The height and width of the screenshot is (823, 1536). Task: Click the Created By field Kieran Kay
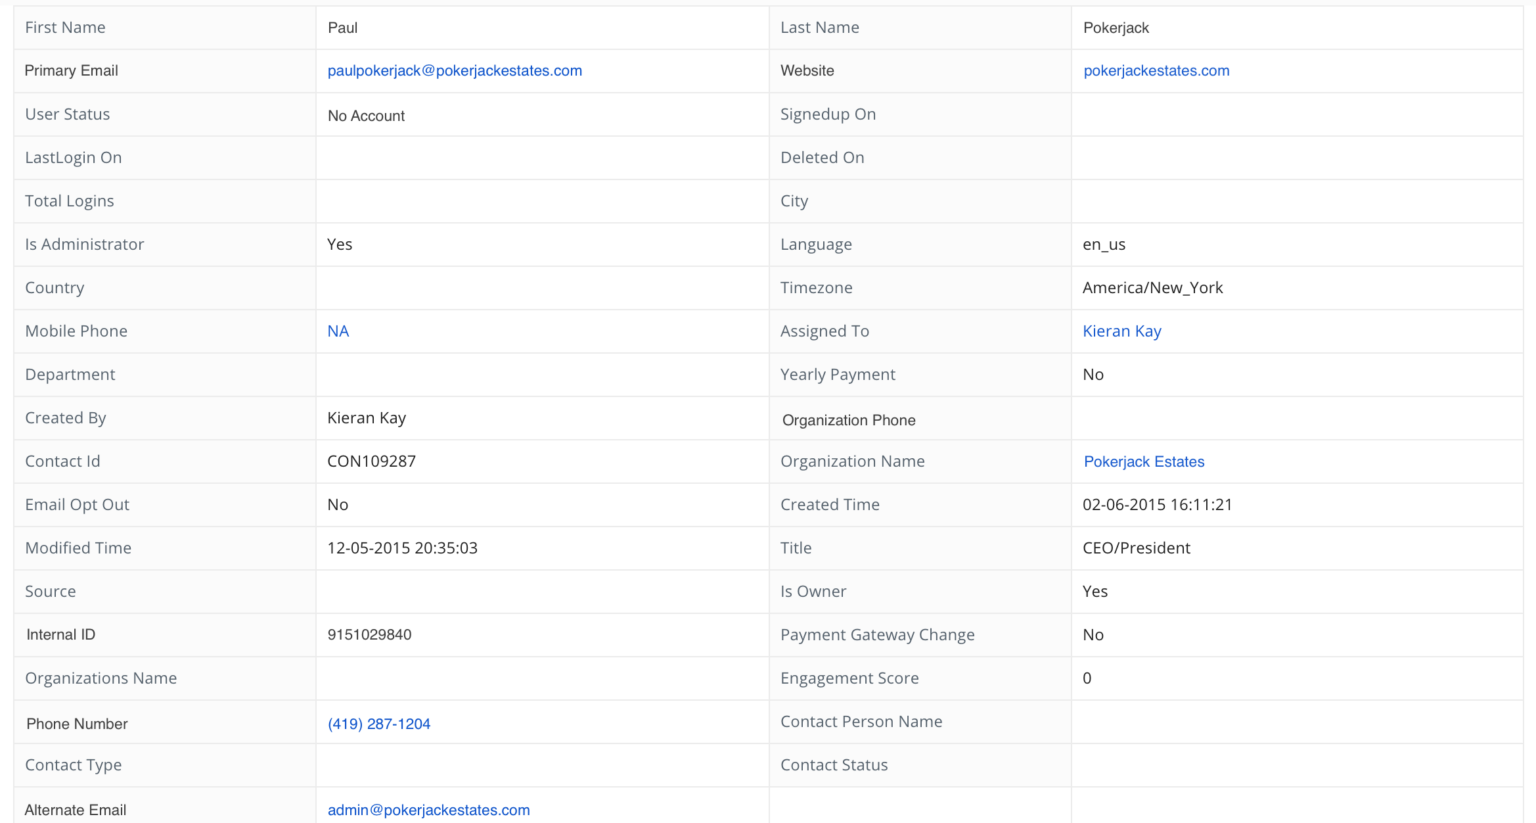366,417
